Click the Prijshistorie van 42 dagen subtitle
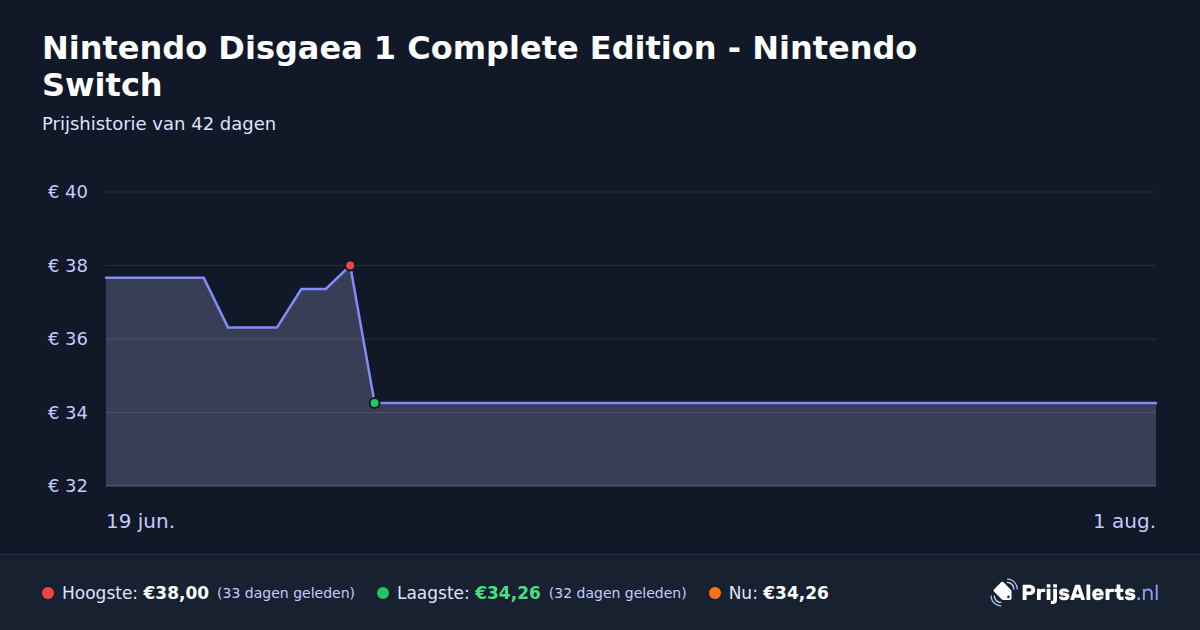 159,124
